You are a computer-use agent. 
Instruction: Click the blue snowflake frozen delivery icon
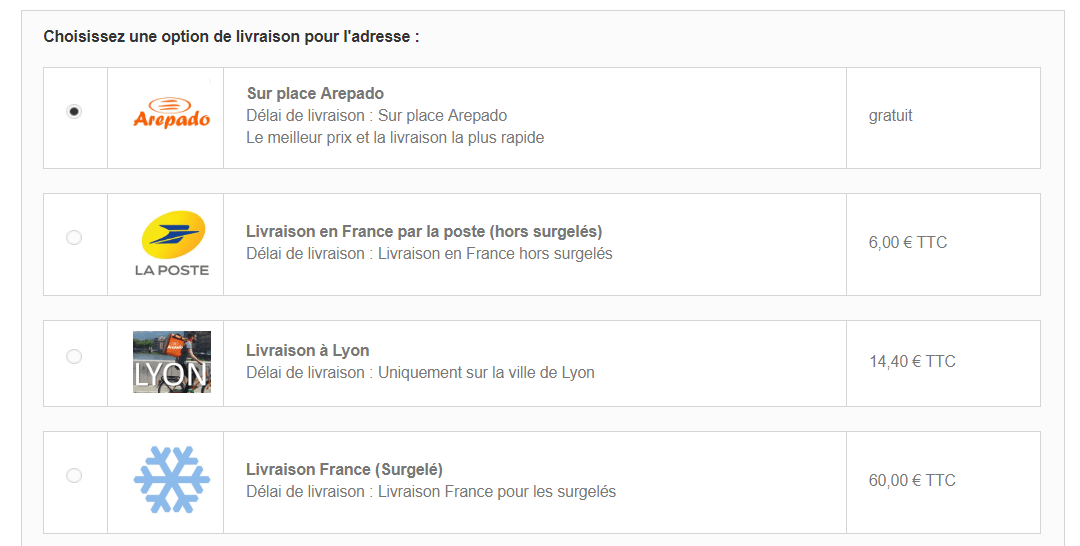[172, 480]
